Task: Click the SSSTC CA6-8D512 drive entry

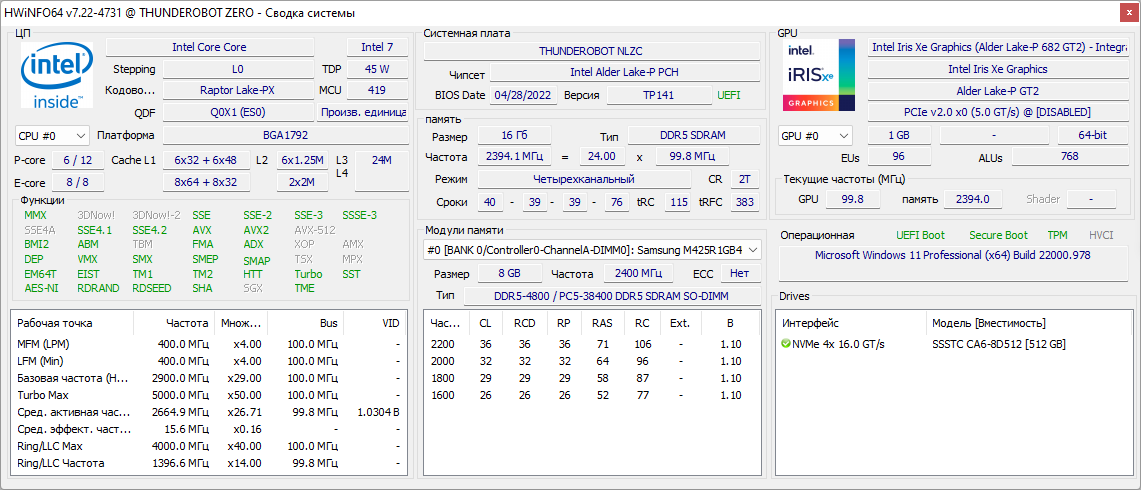Action: [998, 344]
